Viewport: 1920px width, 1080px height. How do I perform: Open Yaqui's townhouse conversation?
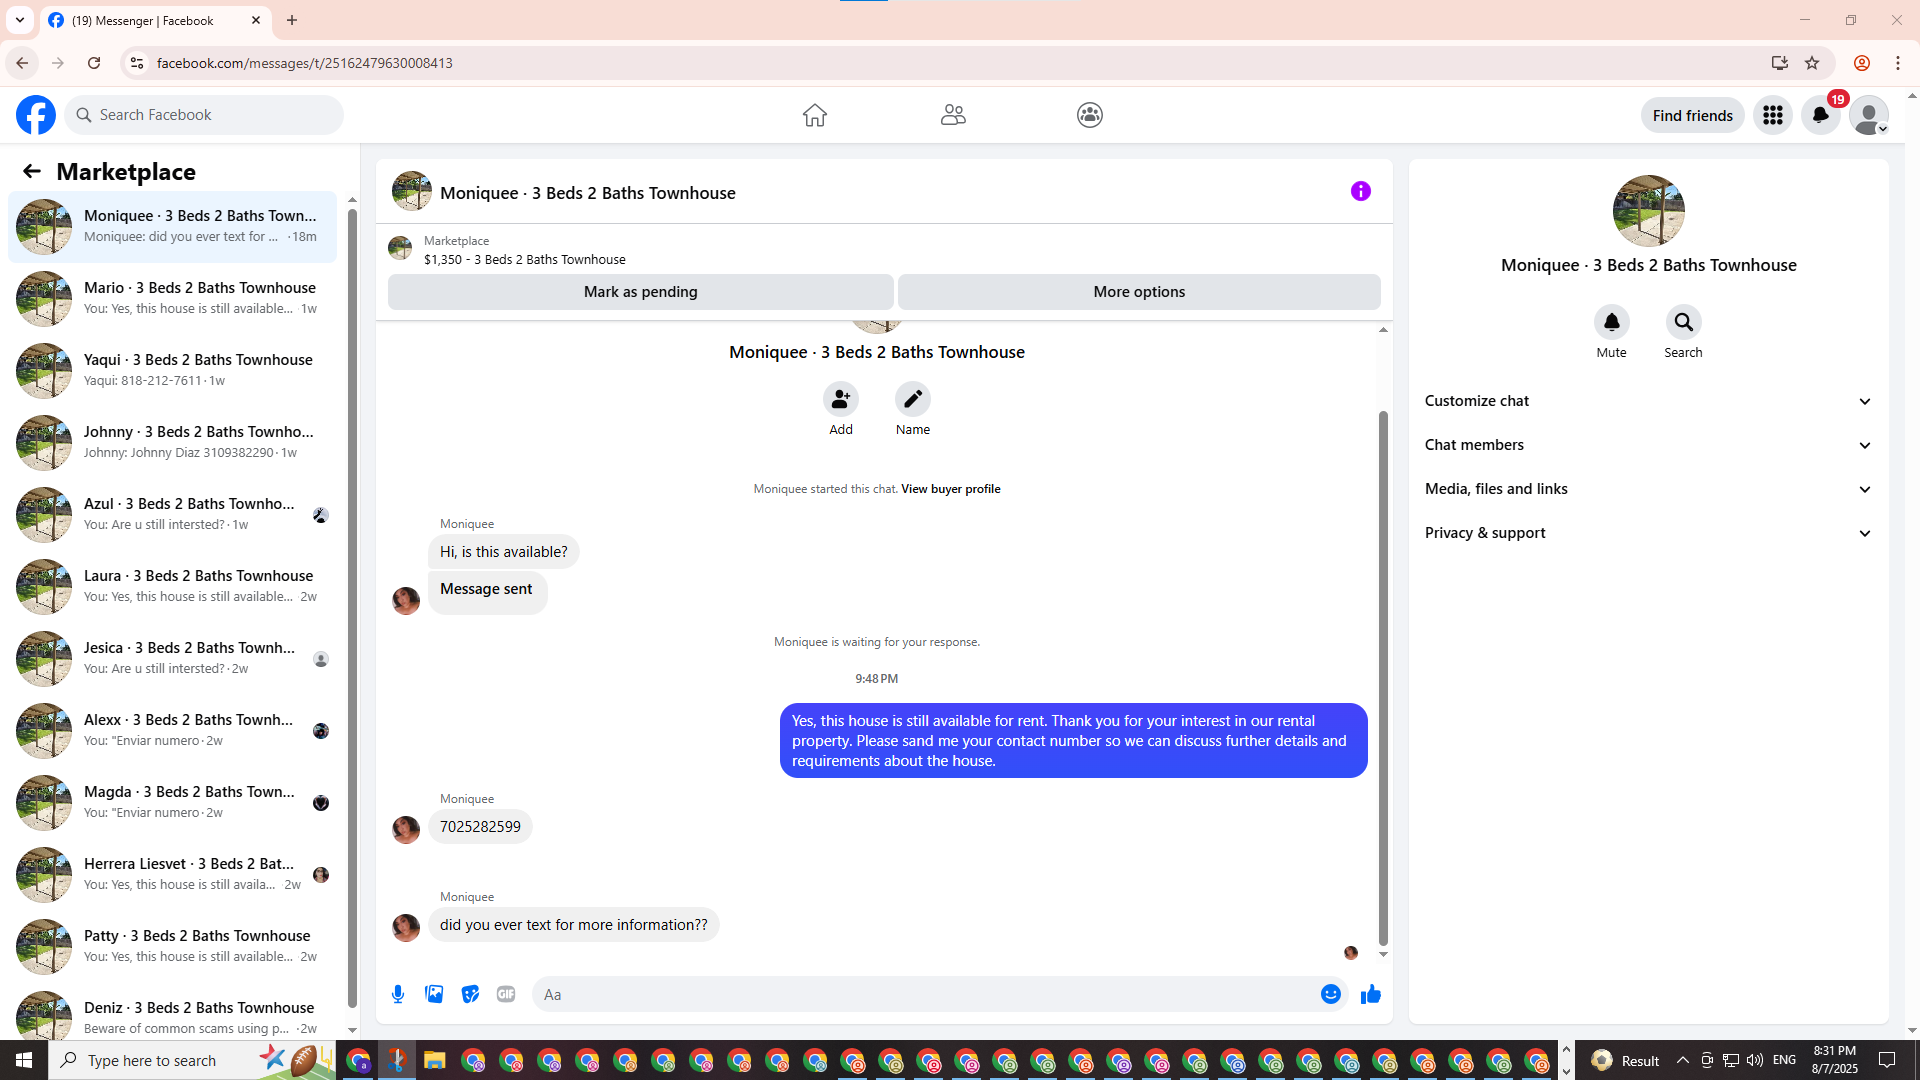point(173,370)
